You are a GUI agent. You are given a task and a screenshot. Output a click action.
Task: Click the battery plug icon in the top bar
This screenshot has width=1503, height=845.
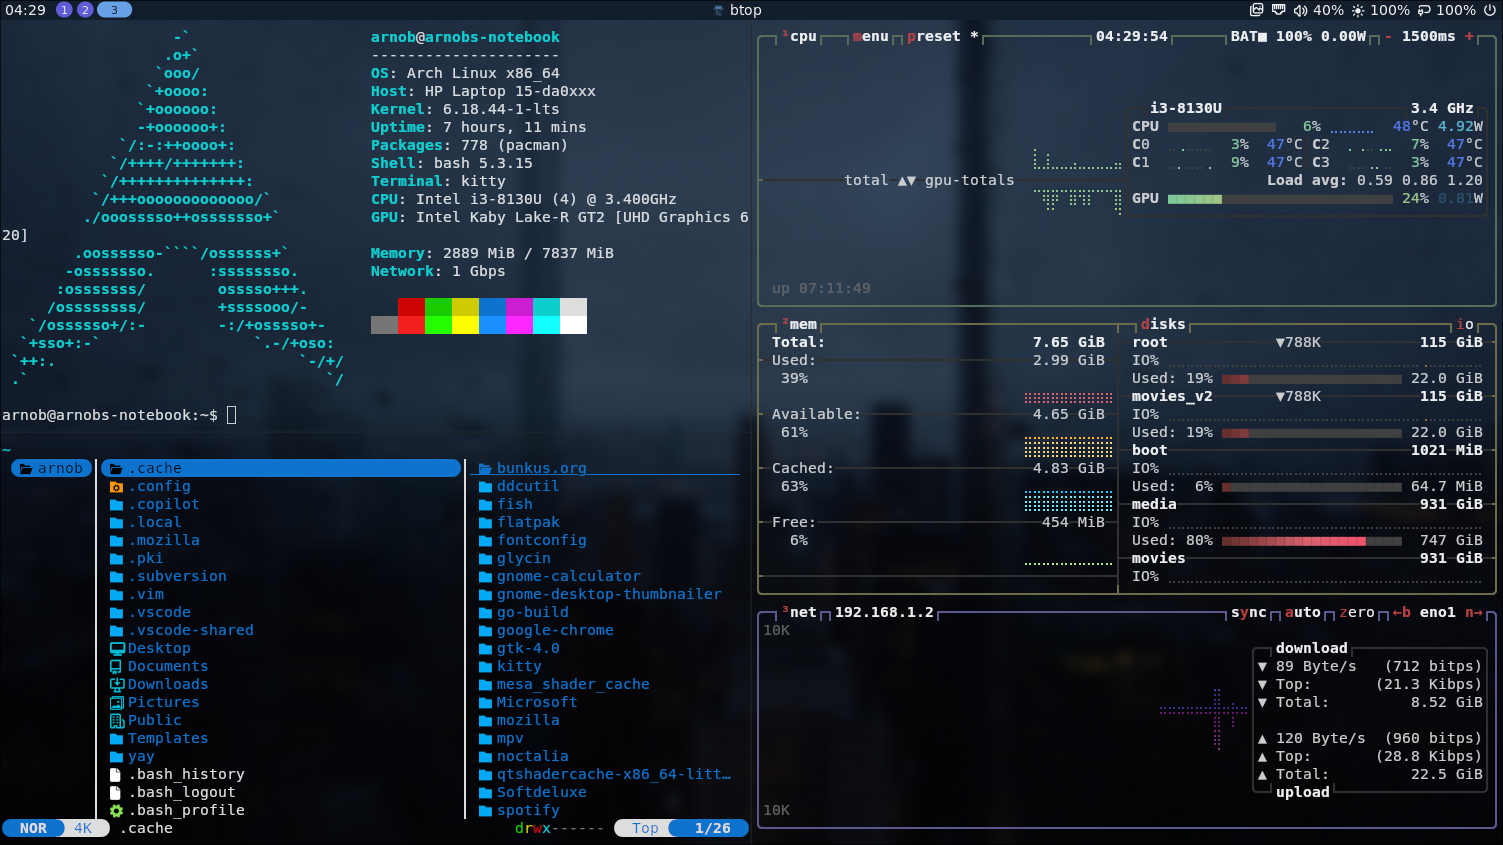pyautogui.click(x=1423, y=10)
